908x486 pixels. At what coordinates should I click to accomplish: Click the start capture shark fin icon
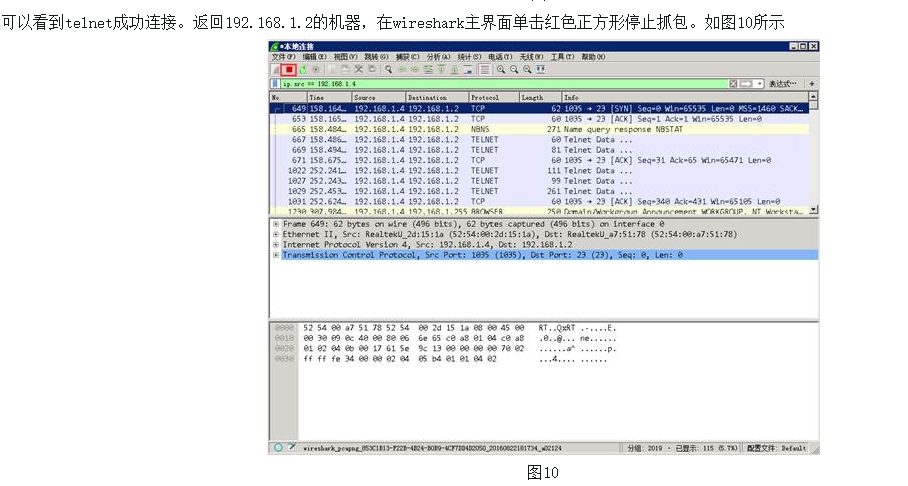tap(275, 70)
